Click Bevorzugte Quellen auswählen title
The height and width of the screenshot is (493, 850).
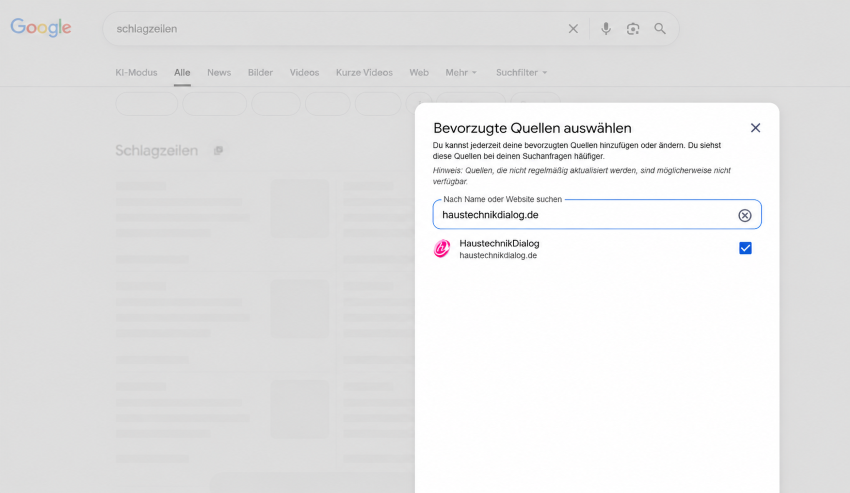point(532,128)
